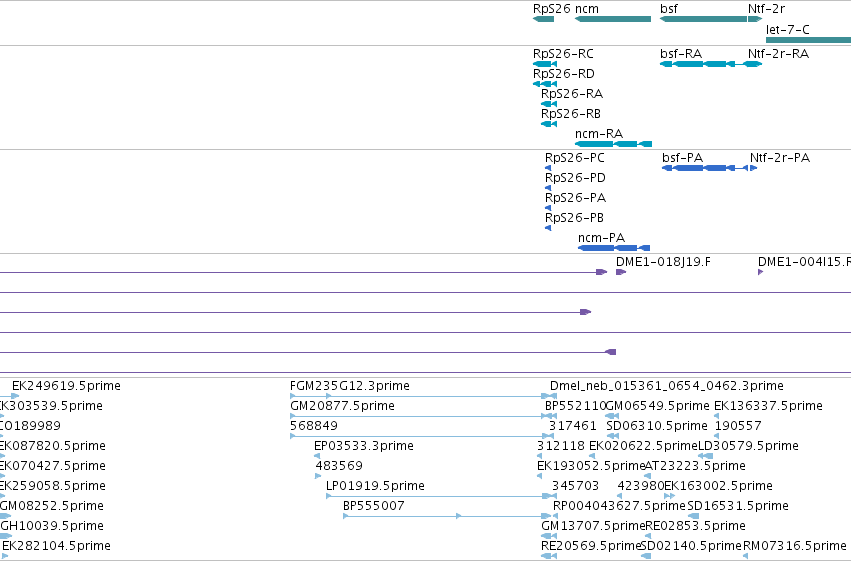Click the EK282104.5prime EST label
The width and height of the screenshot is (851, 561).
coord(56,546)
